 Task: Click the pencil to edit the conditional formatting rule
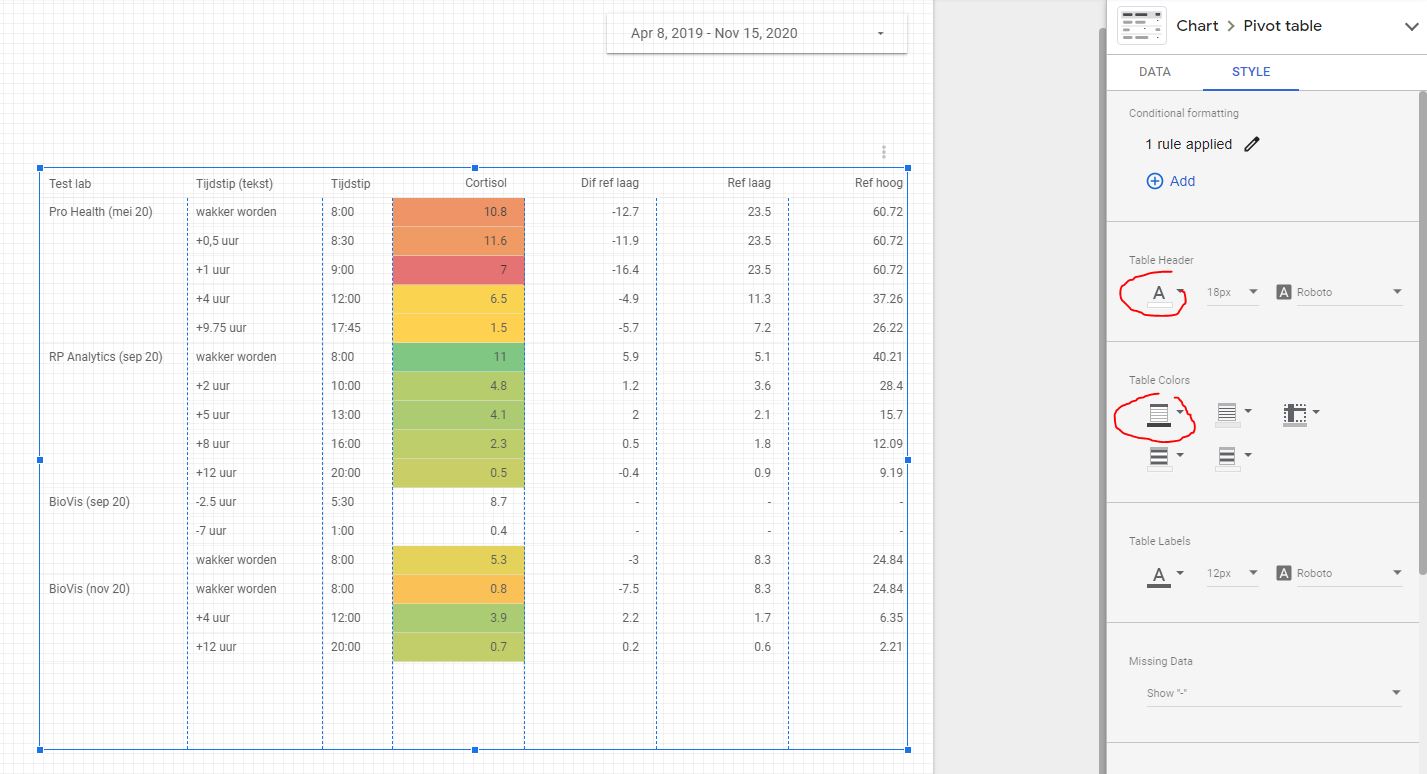pos(1252,144)
